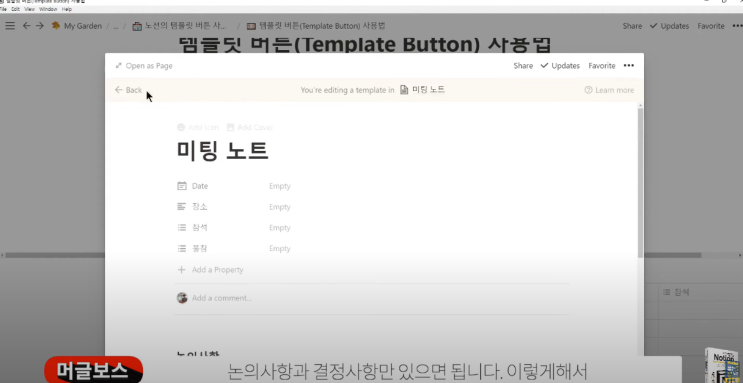This screenshot has width=743, height=383.
Task: Click the 참석 property name
Action: (192, 228)
